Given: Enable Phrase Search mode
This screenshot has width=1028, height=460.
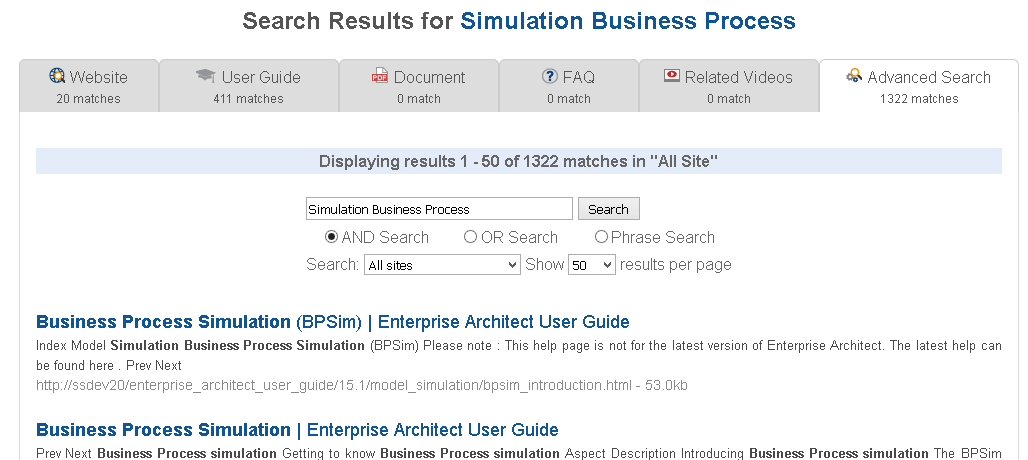Looking at the screenshot, I should tap(601, 237).
